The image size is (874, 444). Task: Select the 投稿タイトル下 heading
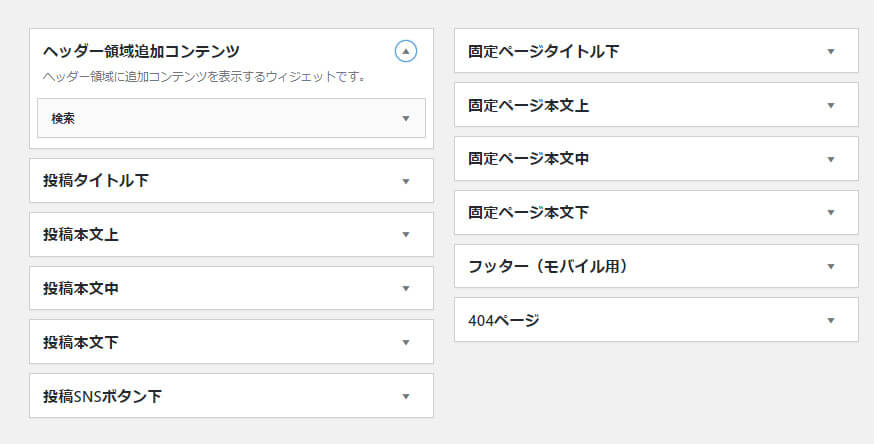tap(96, 180)
